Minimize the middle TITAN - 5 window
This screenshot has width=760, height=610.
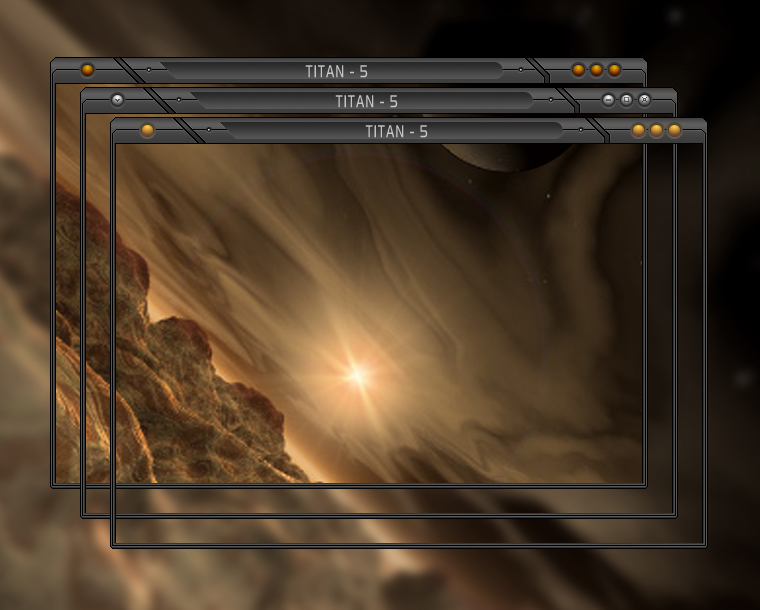[608, 100]
